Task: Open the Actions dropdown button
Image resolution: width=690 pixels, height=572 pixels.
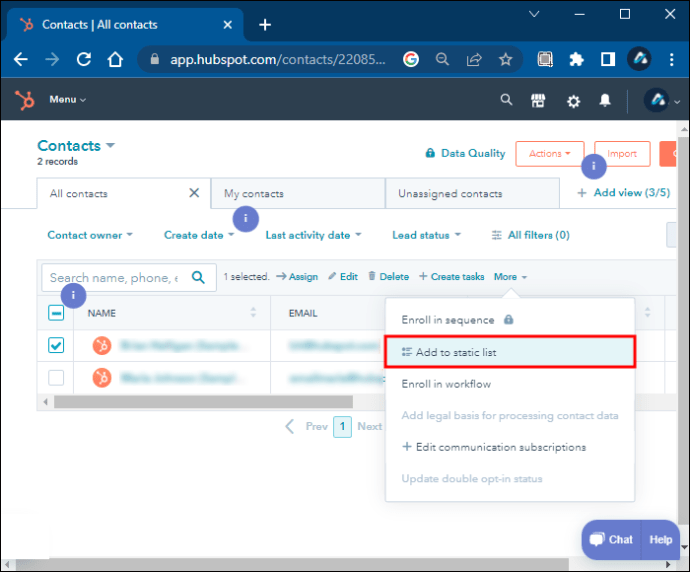Action: (x=549, y=154)
